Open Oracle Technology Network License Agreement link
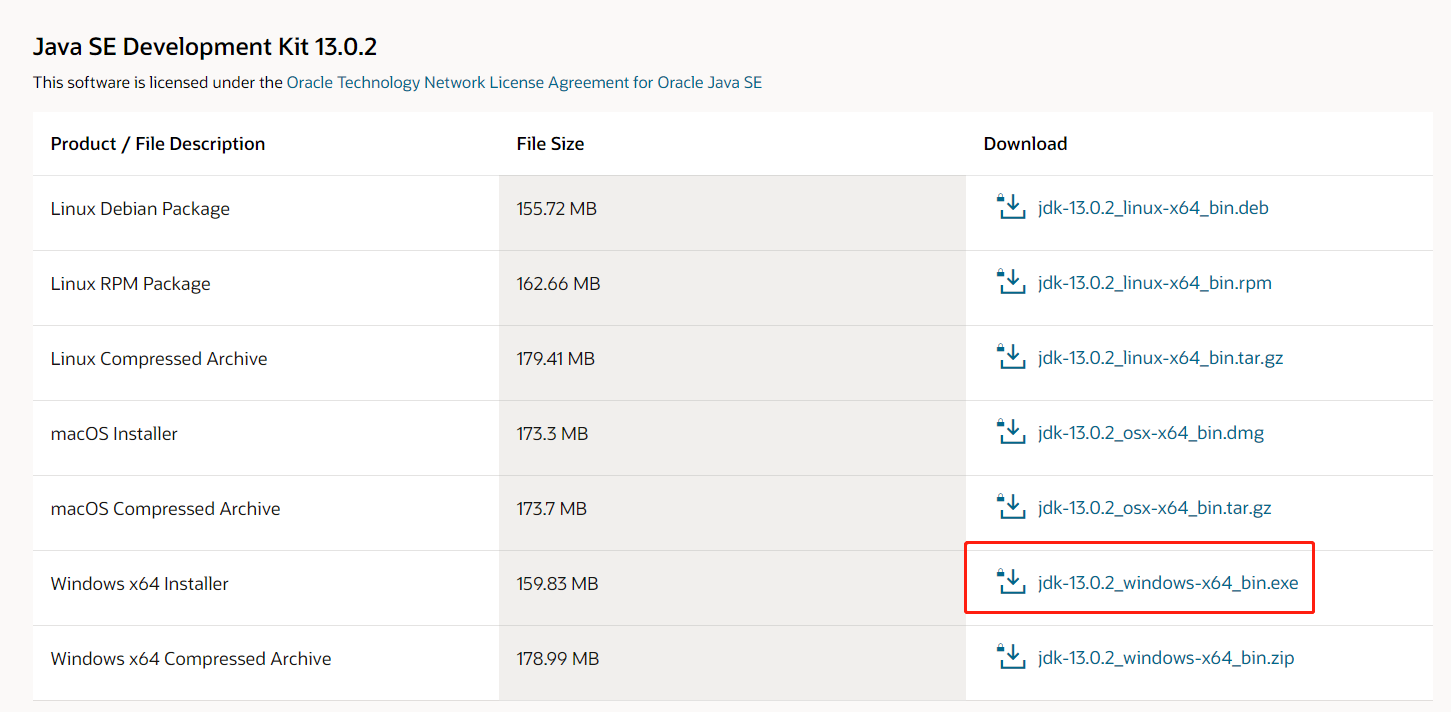 click(x=524, y=83)
